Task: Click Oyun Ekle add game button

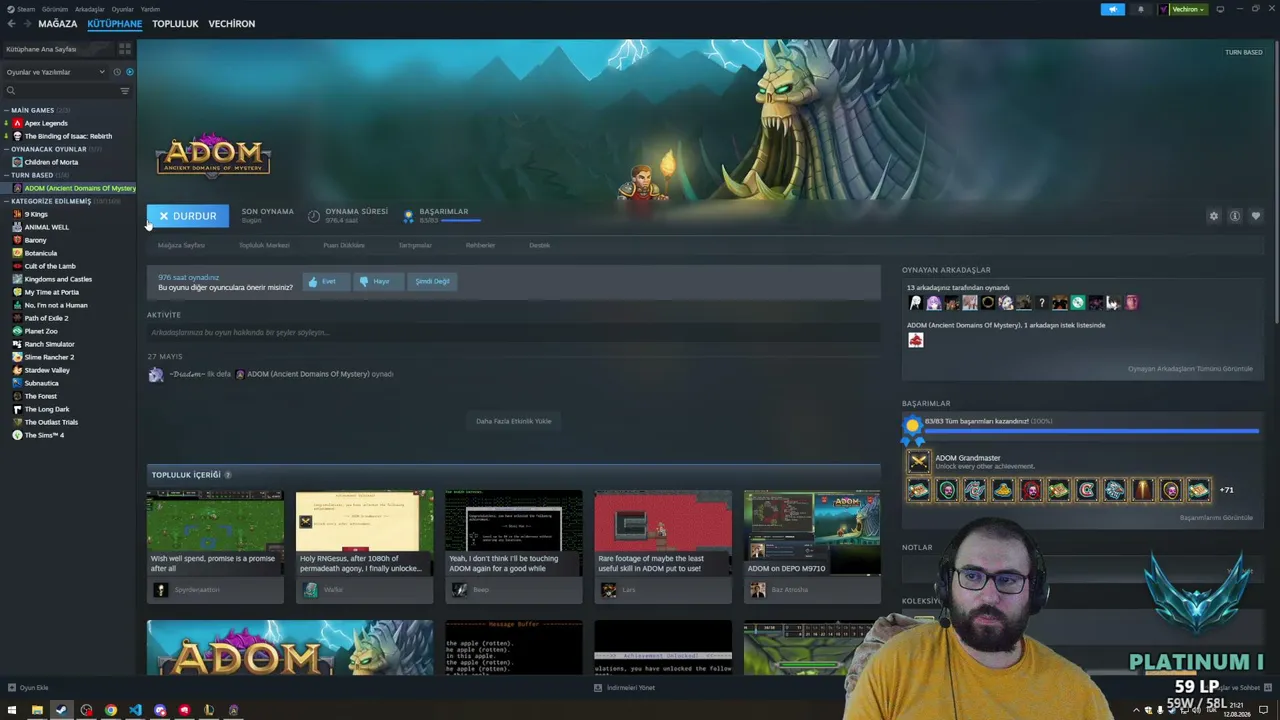Action: [x=28, y=688]
